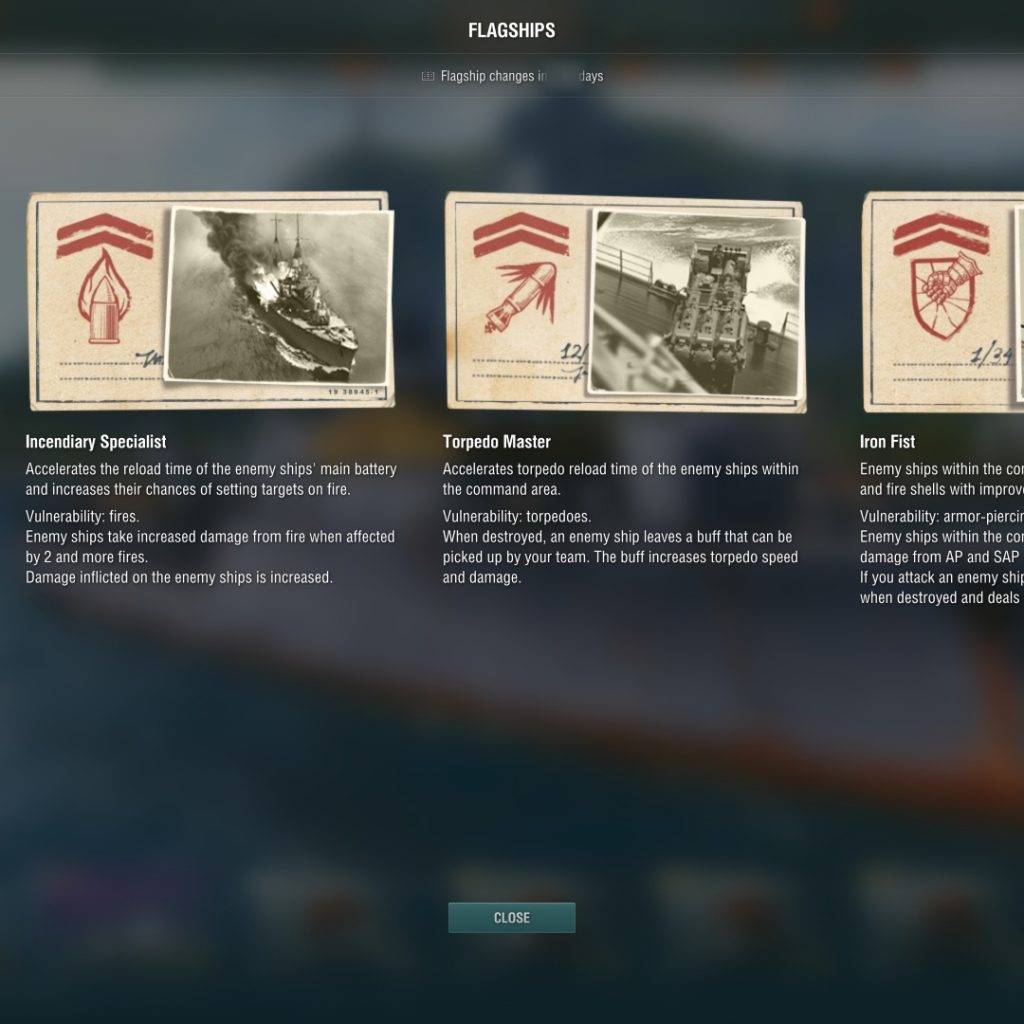The image size is (1024, 1024).
Task: Click the FLAGSHIPS title at top
Action: (x=511, y=31)
